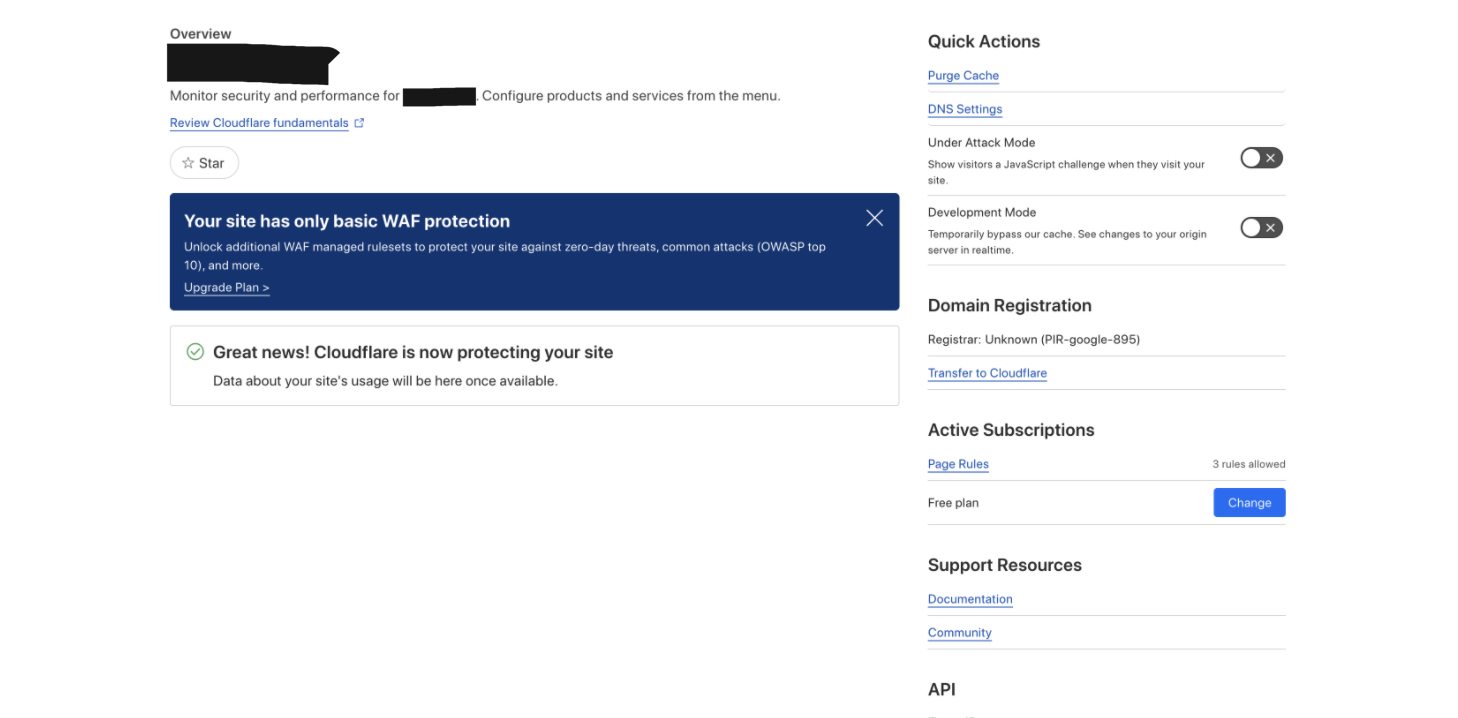The image size is (1458, 718).
Task: Dismiss the basic WAF protection banner
Action: (x=874, y=218)
